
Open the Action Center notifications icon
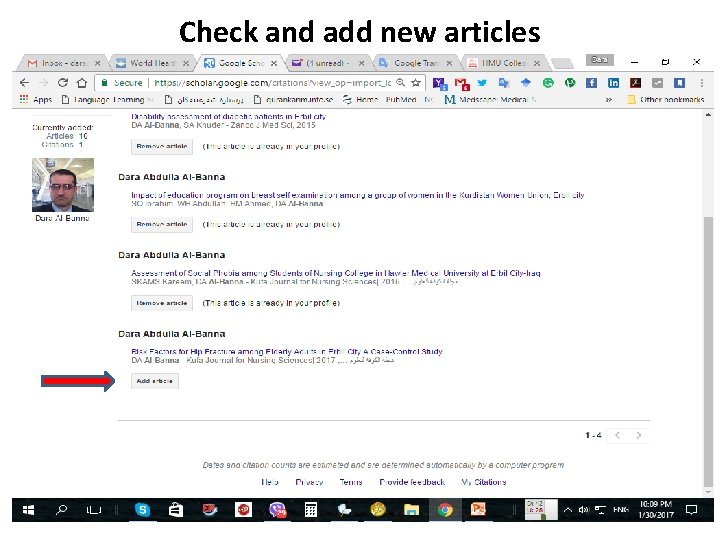pos(691,510)
